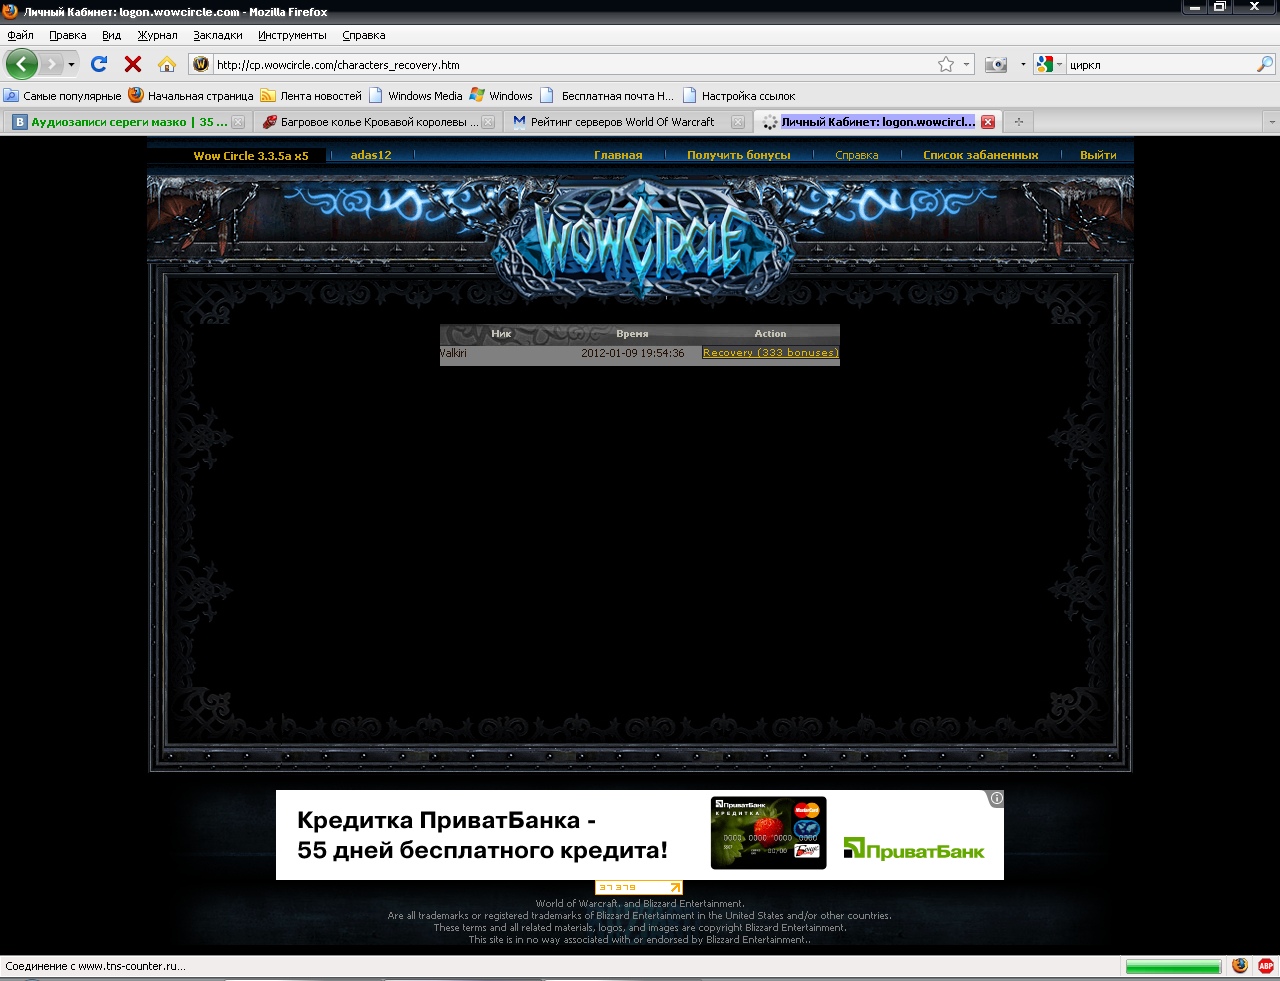Close the Личный Кабинет tab
1280x981 pixels.
(x=988, y=122)
